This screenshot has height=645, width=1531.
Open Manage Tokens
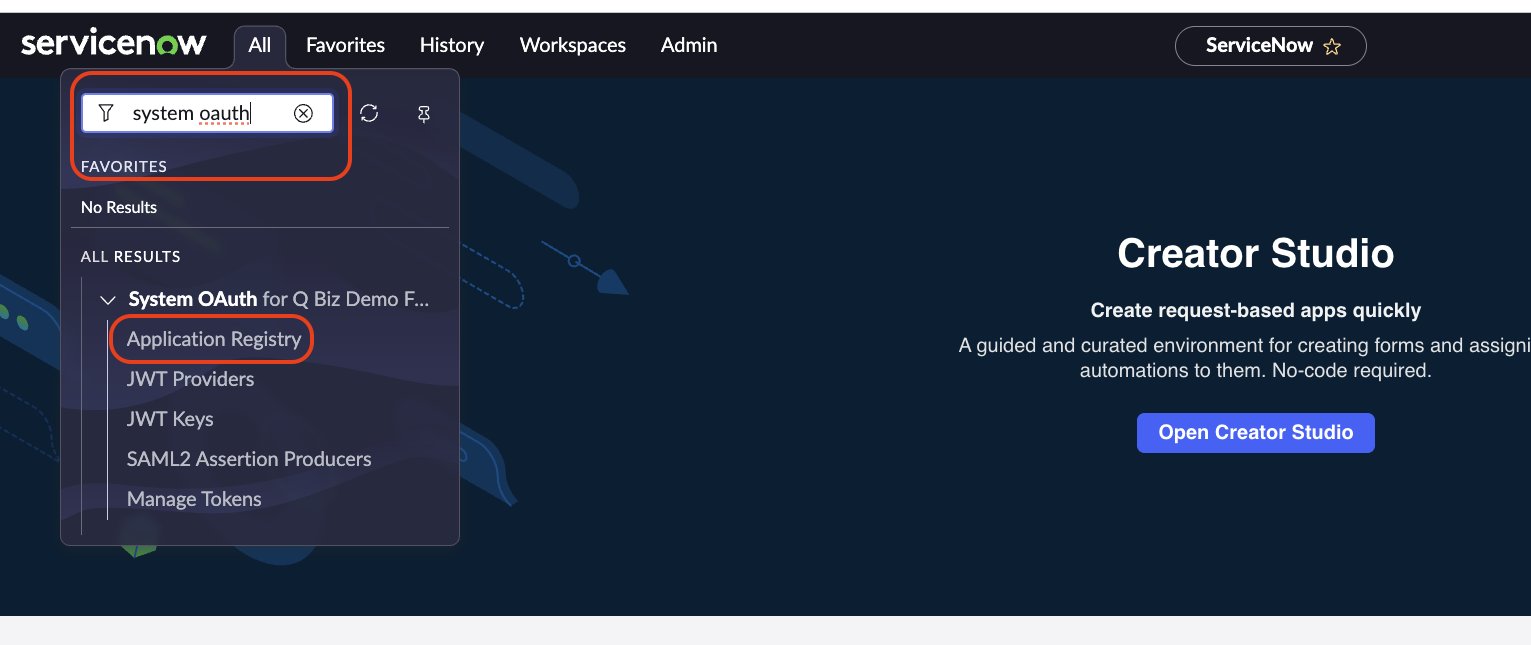point(194,499)
